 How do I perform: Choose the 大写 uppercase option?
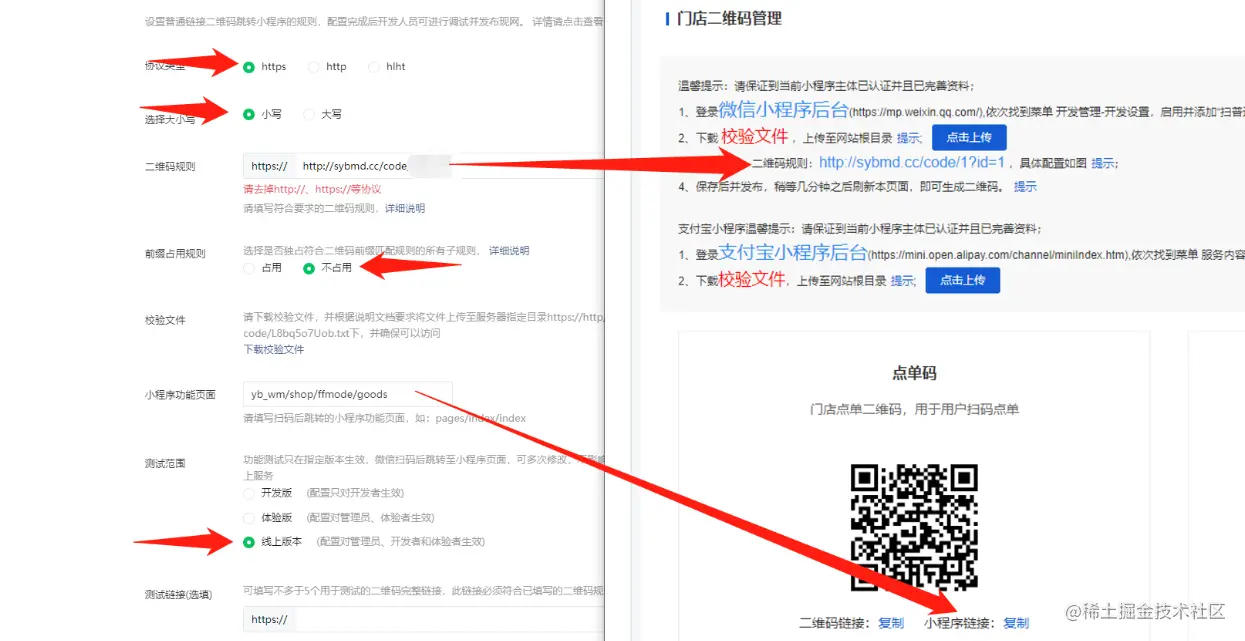pos(309,115)
